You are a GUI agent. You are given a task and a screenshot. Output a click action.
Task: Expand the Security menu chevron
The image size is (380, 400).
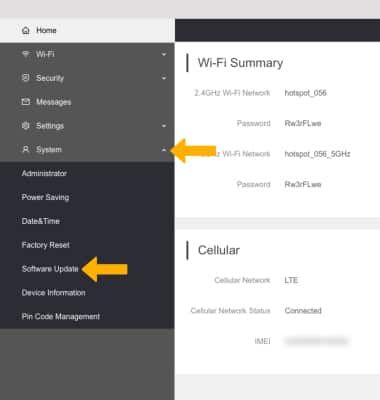coord(164,78)
